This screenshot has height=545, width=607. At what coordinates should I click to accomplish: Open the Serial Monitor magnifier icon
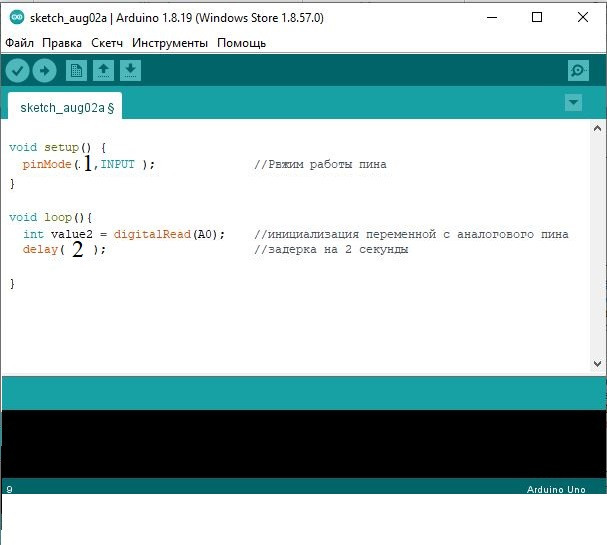(578, 70)
